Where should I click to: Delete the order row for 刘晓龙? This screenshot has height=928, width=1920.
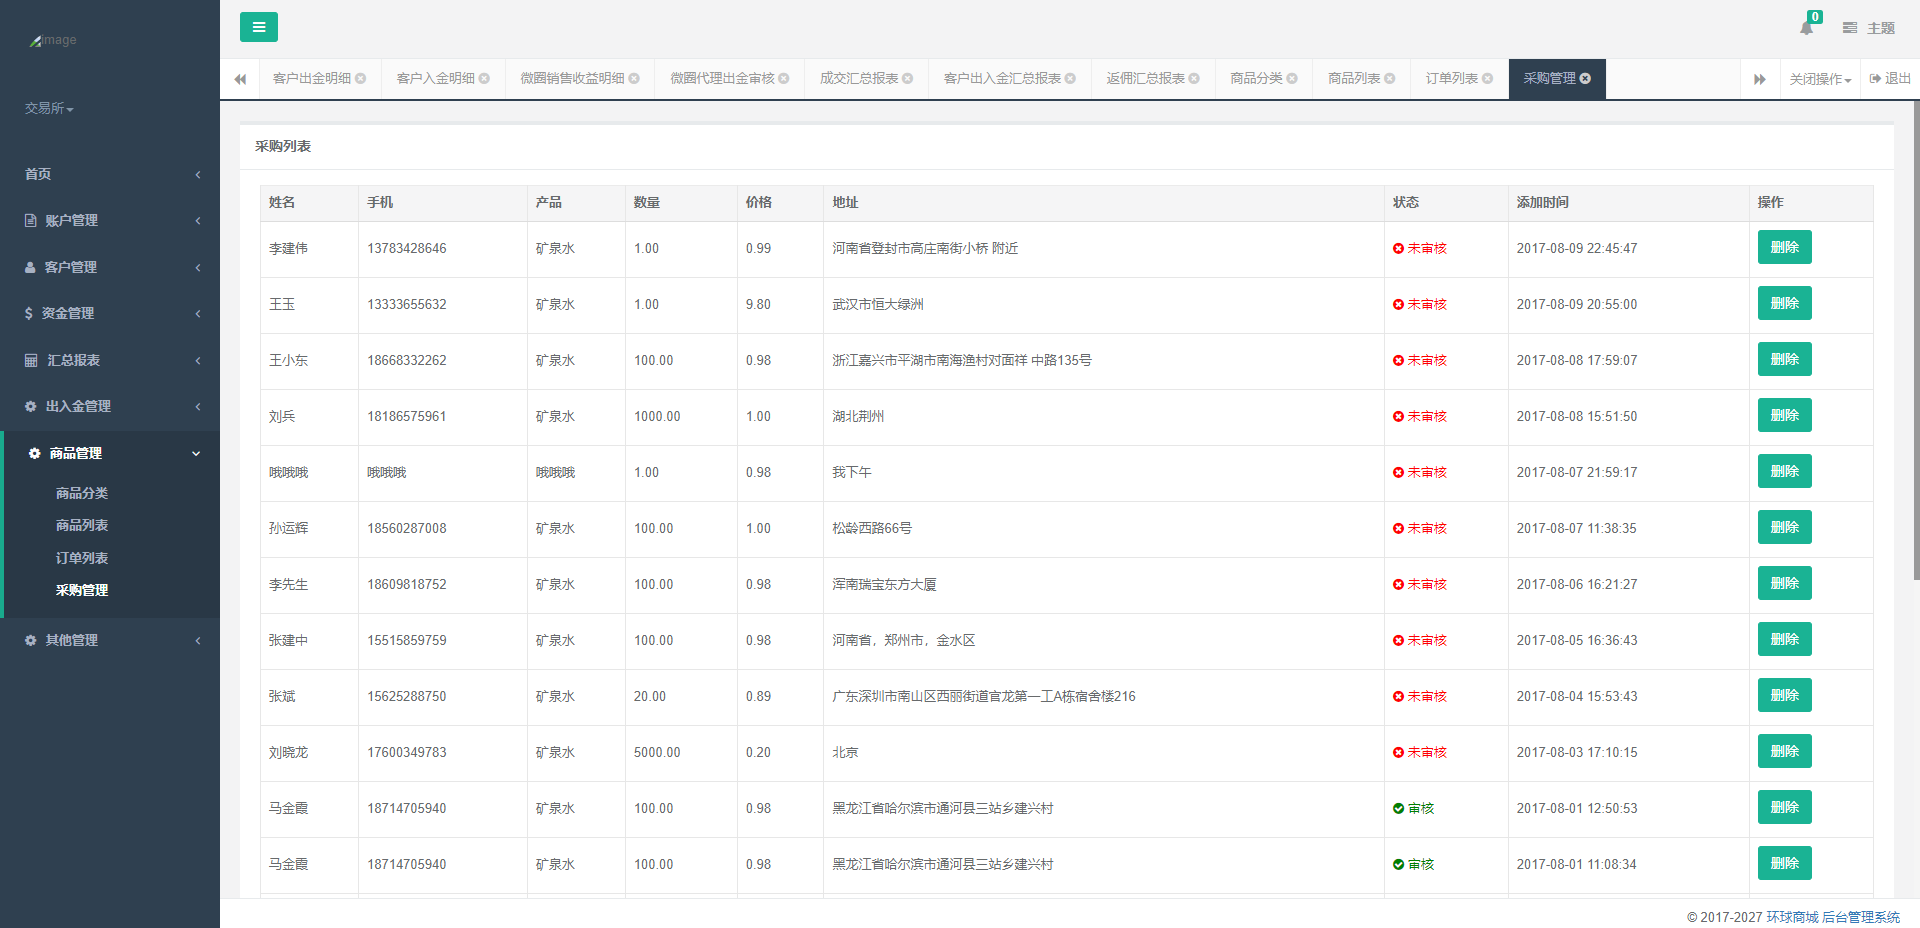[1784, 752]
